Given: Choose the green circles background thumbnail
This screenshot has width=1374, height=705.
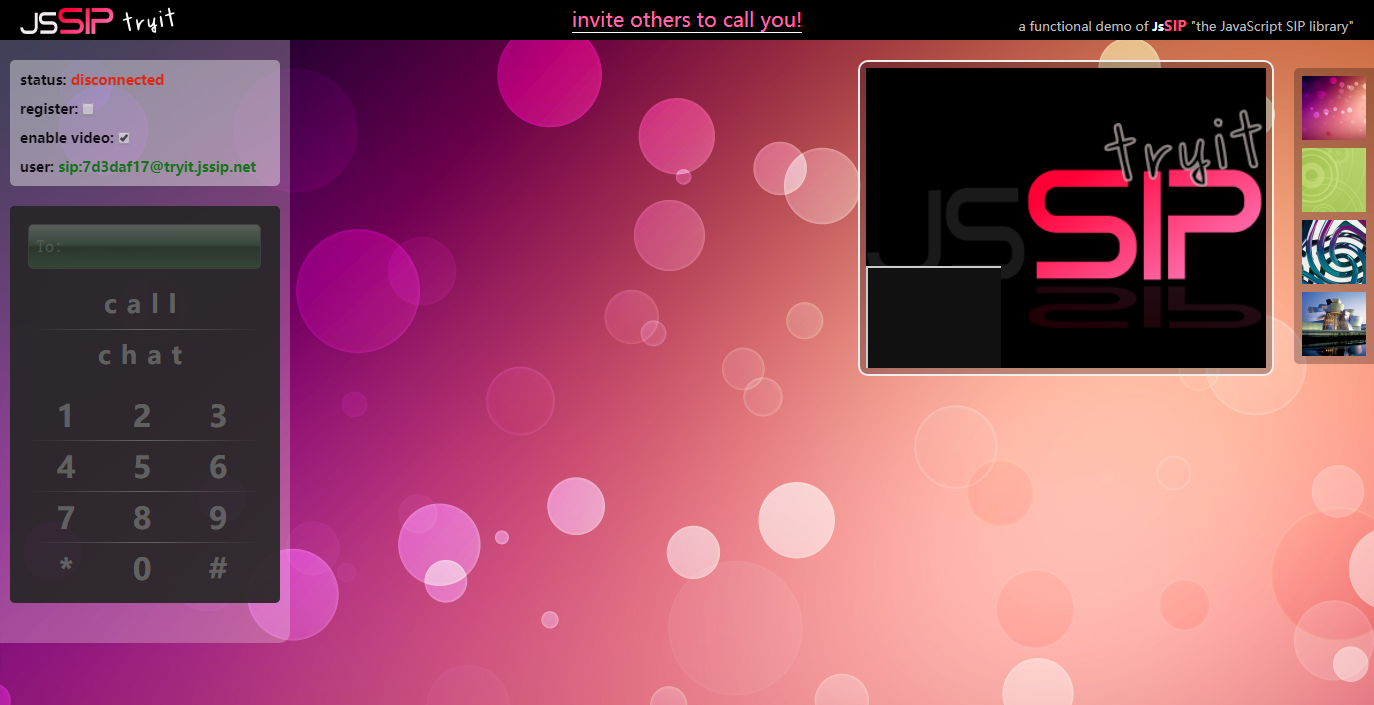Looking at the screenshot, I should click(x=1334, y=179).
